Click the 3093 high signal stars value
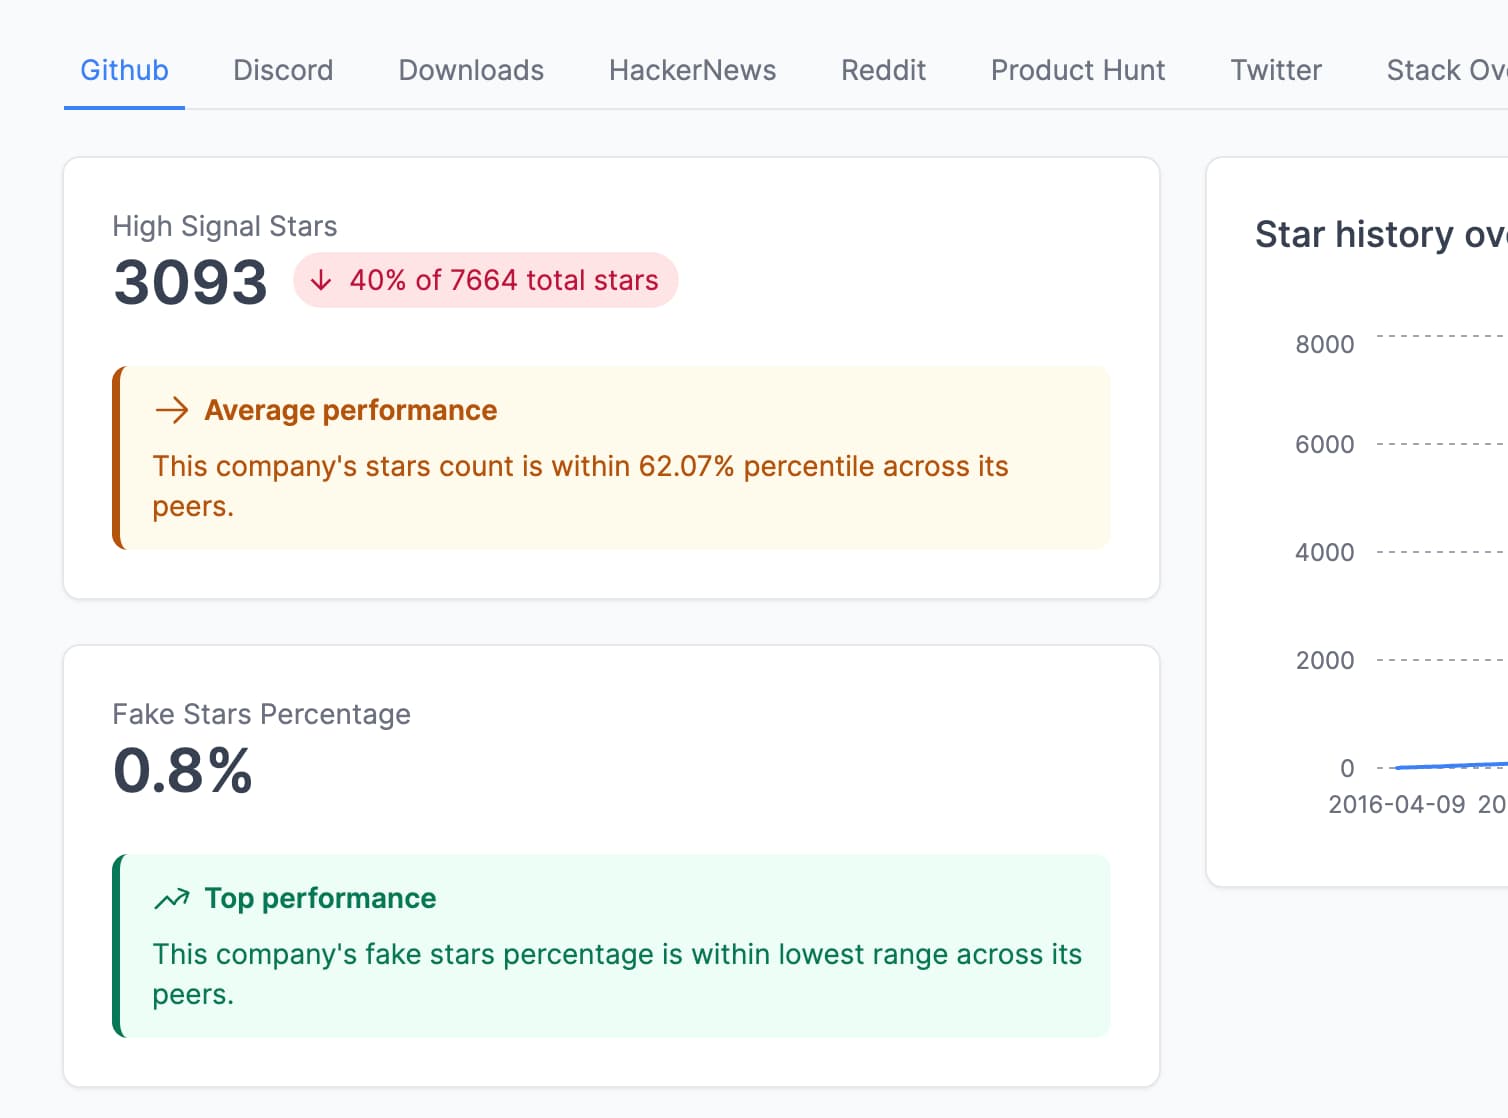1508x1118 pixels. pyautogui.click(x=190, y=282)
